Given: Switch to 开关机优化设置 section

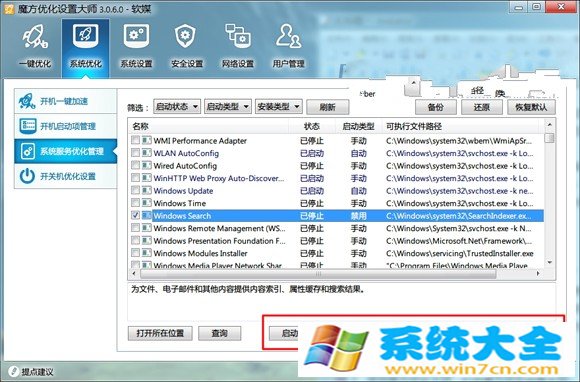Looking at the screenshot, I should click(x=65, y=176).
